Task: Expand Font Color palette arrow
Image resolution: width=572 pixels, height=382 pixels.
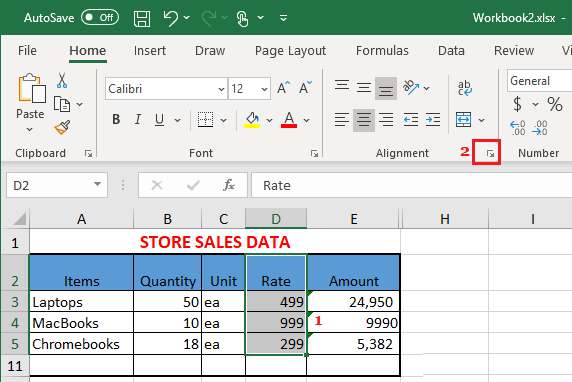Action: click(306, 120)
